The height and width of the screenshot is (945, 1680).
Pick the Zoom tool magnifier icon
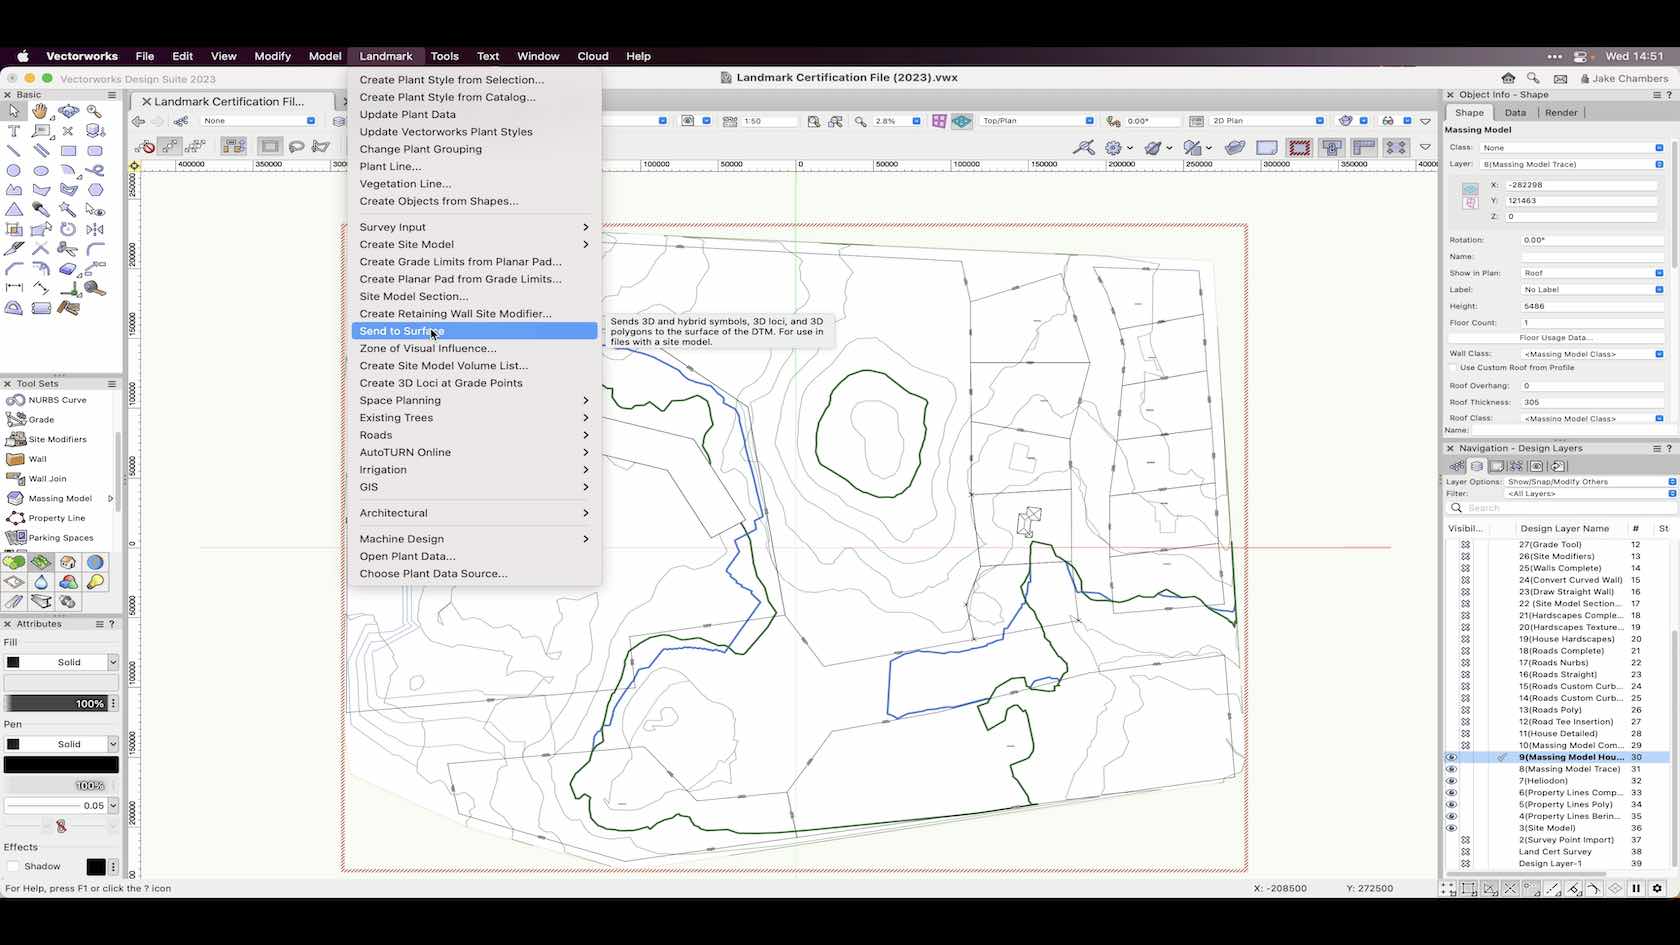(93, 112)
